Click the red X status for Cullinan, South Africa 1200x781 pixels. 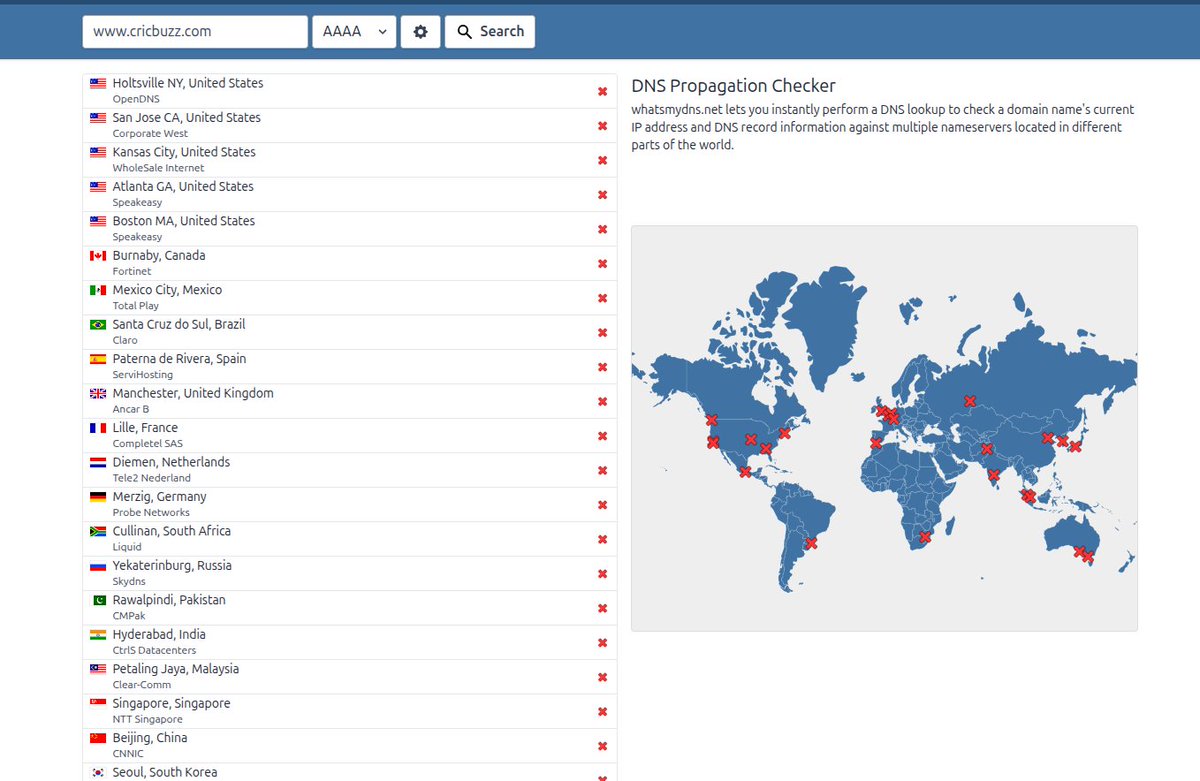tap(602, 540)
